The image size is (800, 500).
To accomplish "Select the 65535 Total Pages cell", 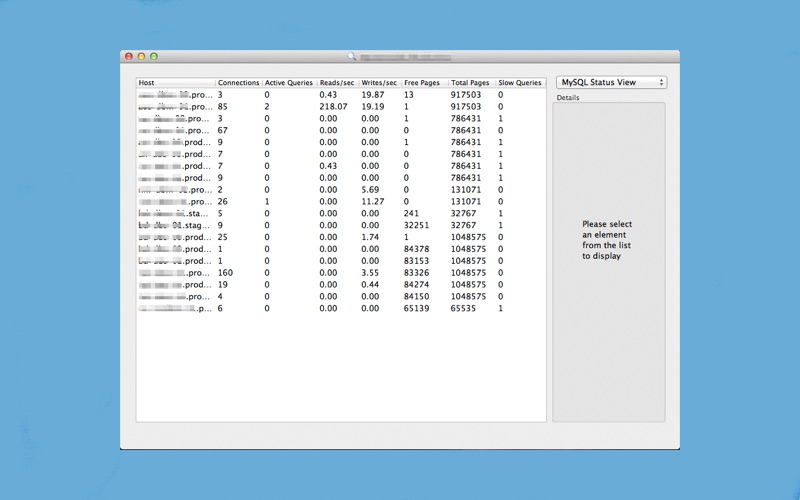I will coord(463,308).
